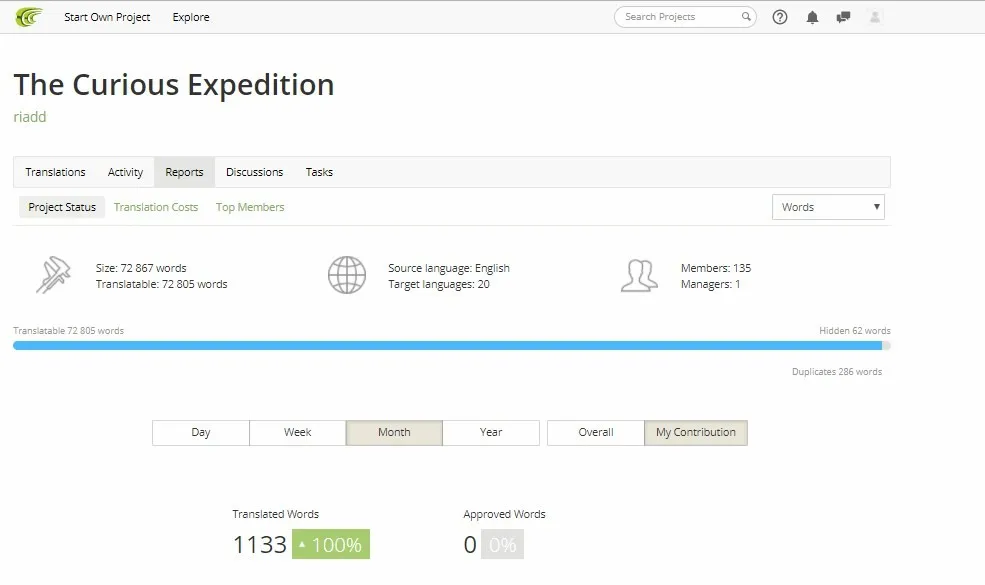Switch to the Tasks tab
This screenshot has width=985, height=585.
pos(319,172)
